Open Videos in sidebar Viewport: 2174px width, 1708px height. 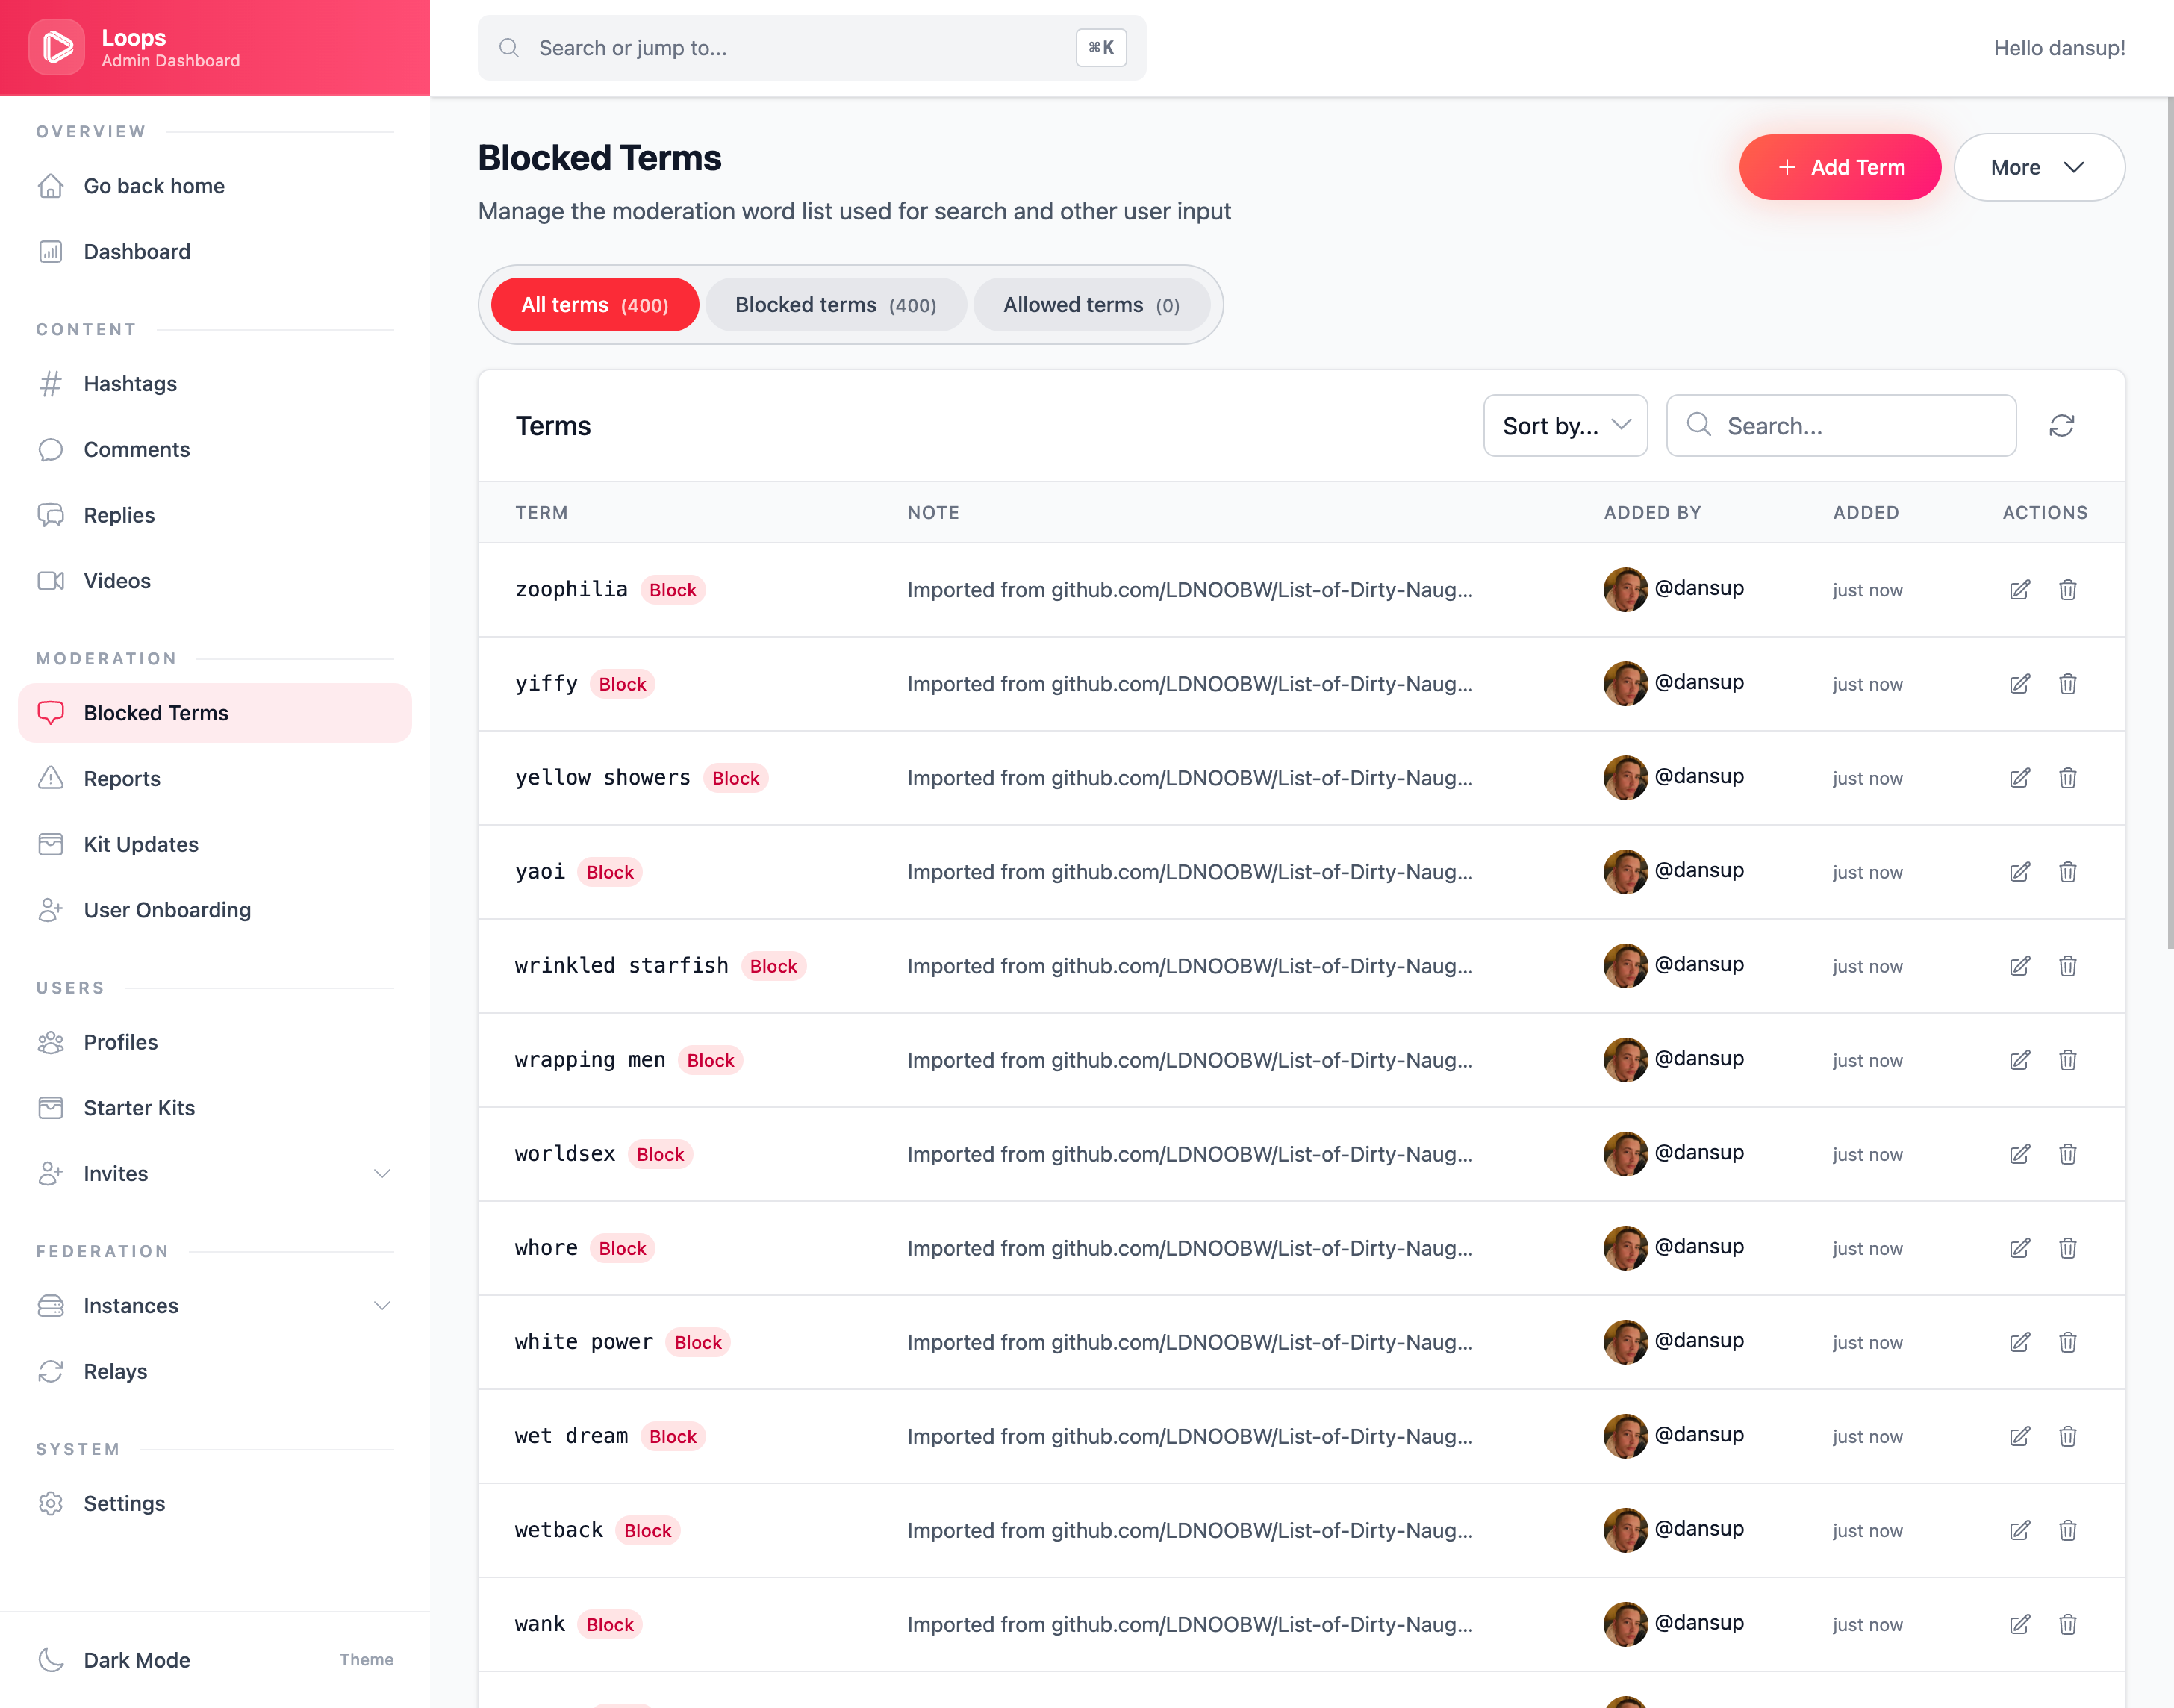pyautogui.click(x=215, y=581)
